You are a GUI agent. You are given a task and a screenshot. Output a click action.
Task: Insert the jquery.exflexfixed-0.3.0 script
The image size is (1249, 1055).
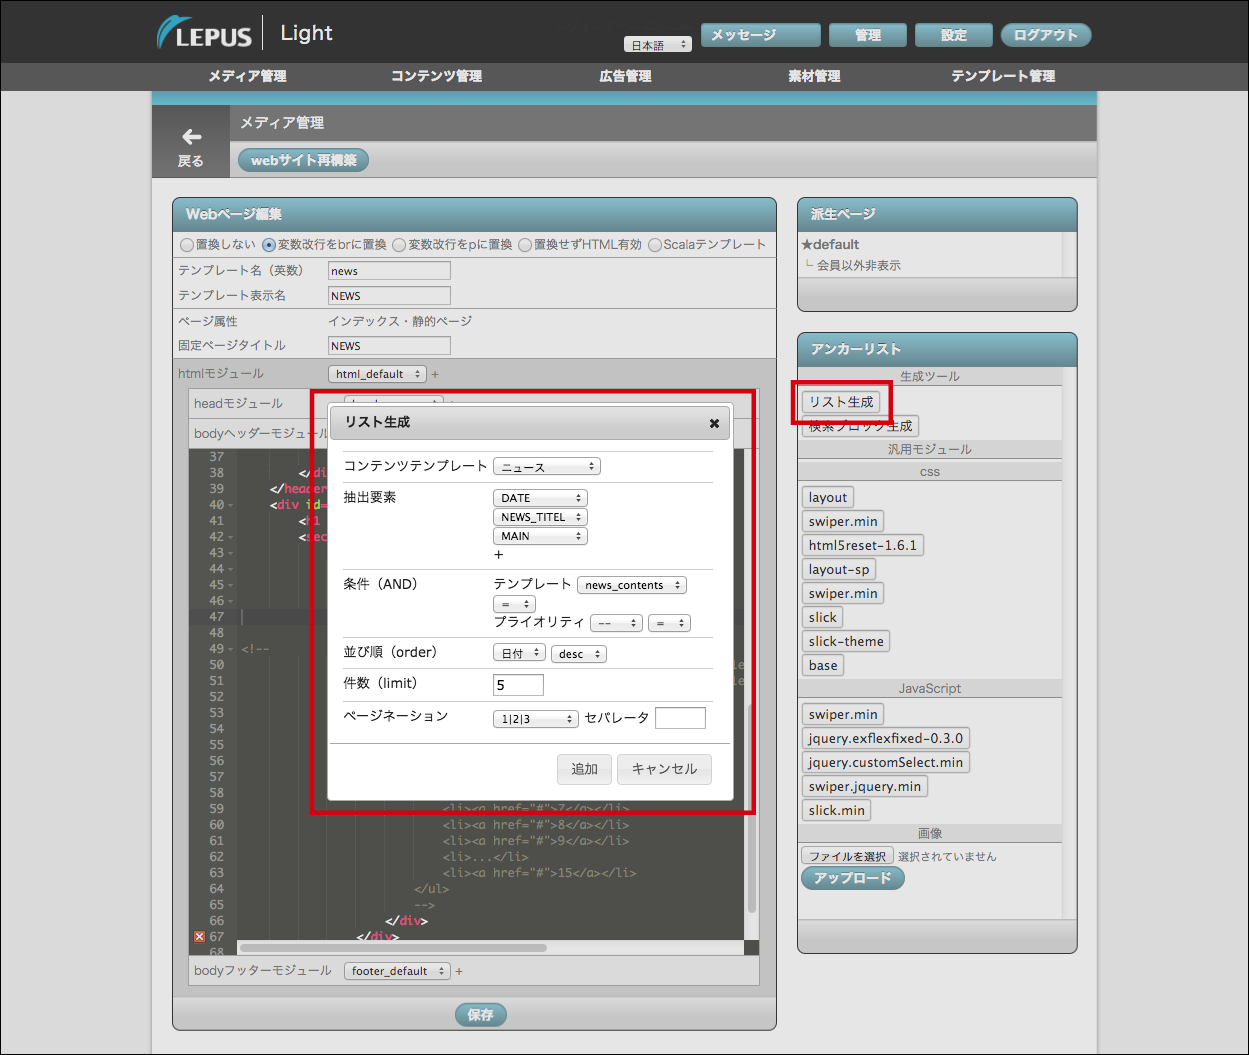click(886, 738)
